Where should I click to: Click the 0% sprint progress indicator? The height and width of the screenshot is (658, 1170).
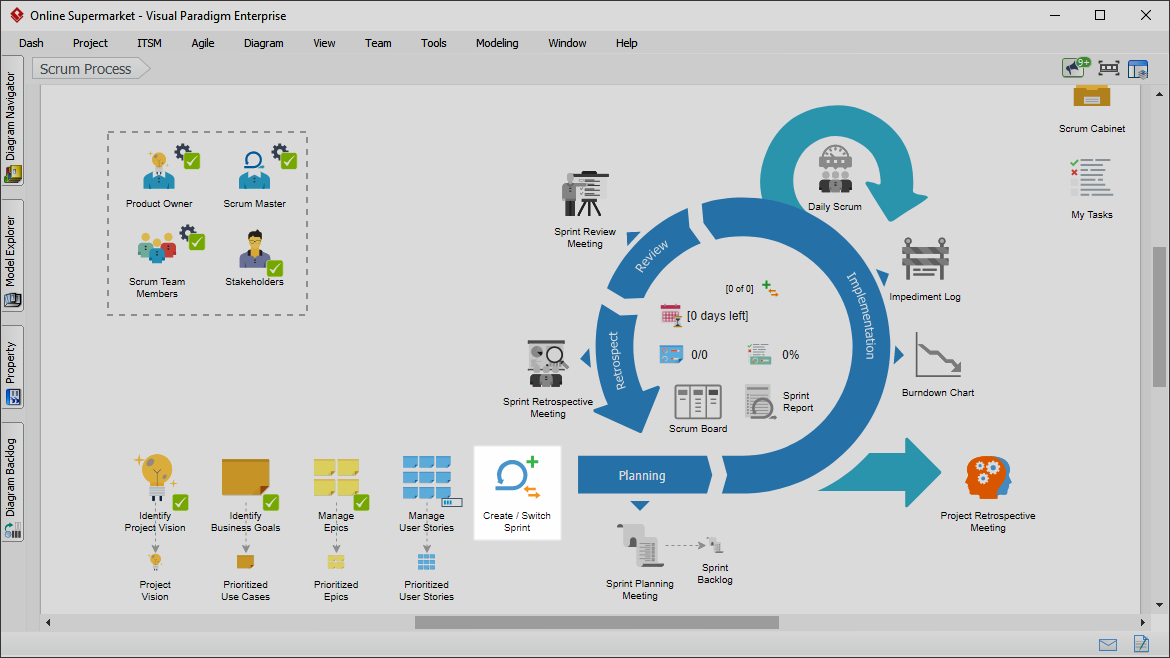(x=774, y=354)
